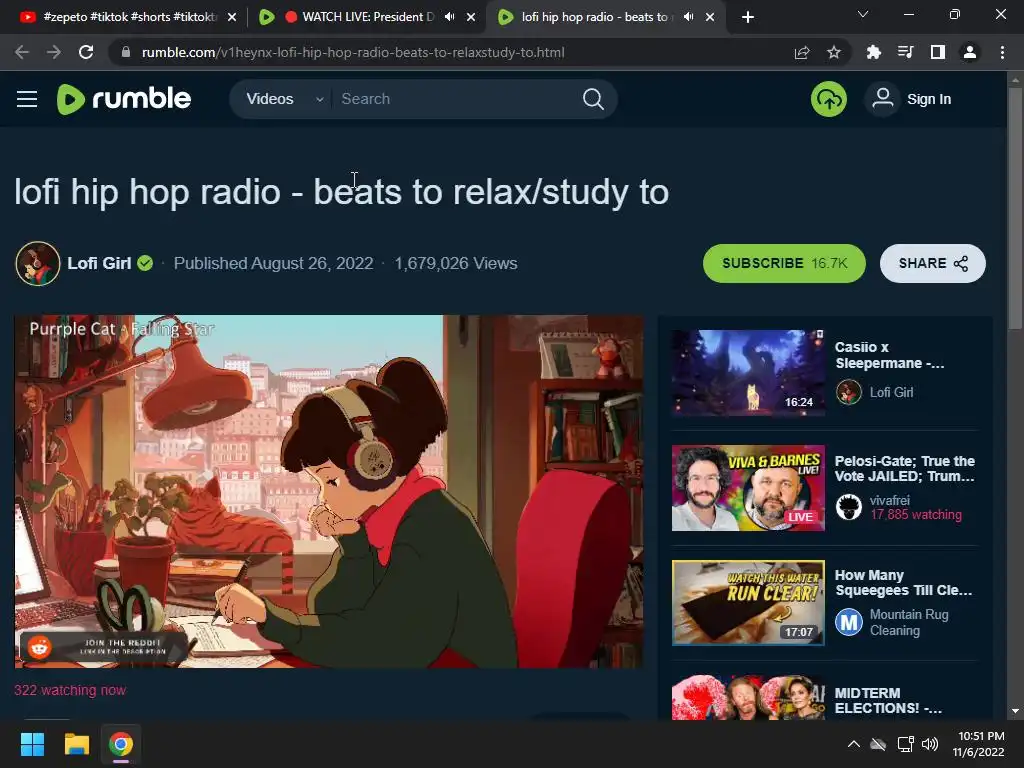Close the WATCH LIVE President tab
Image resolution: width=1024 pixels, height=768 pixels.
[471, 18]
